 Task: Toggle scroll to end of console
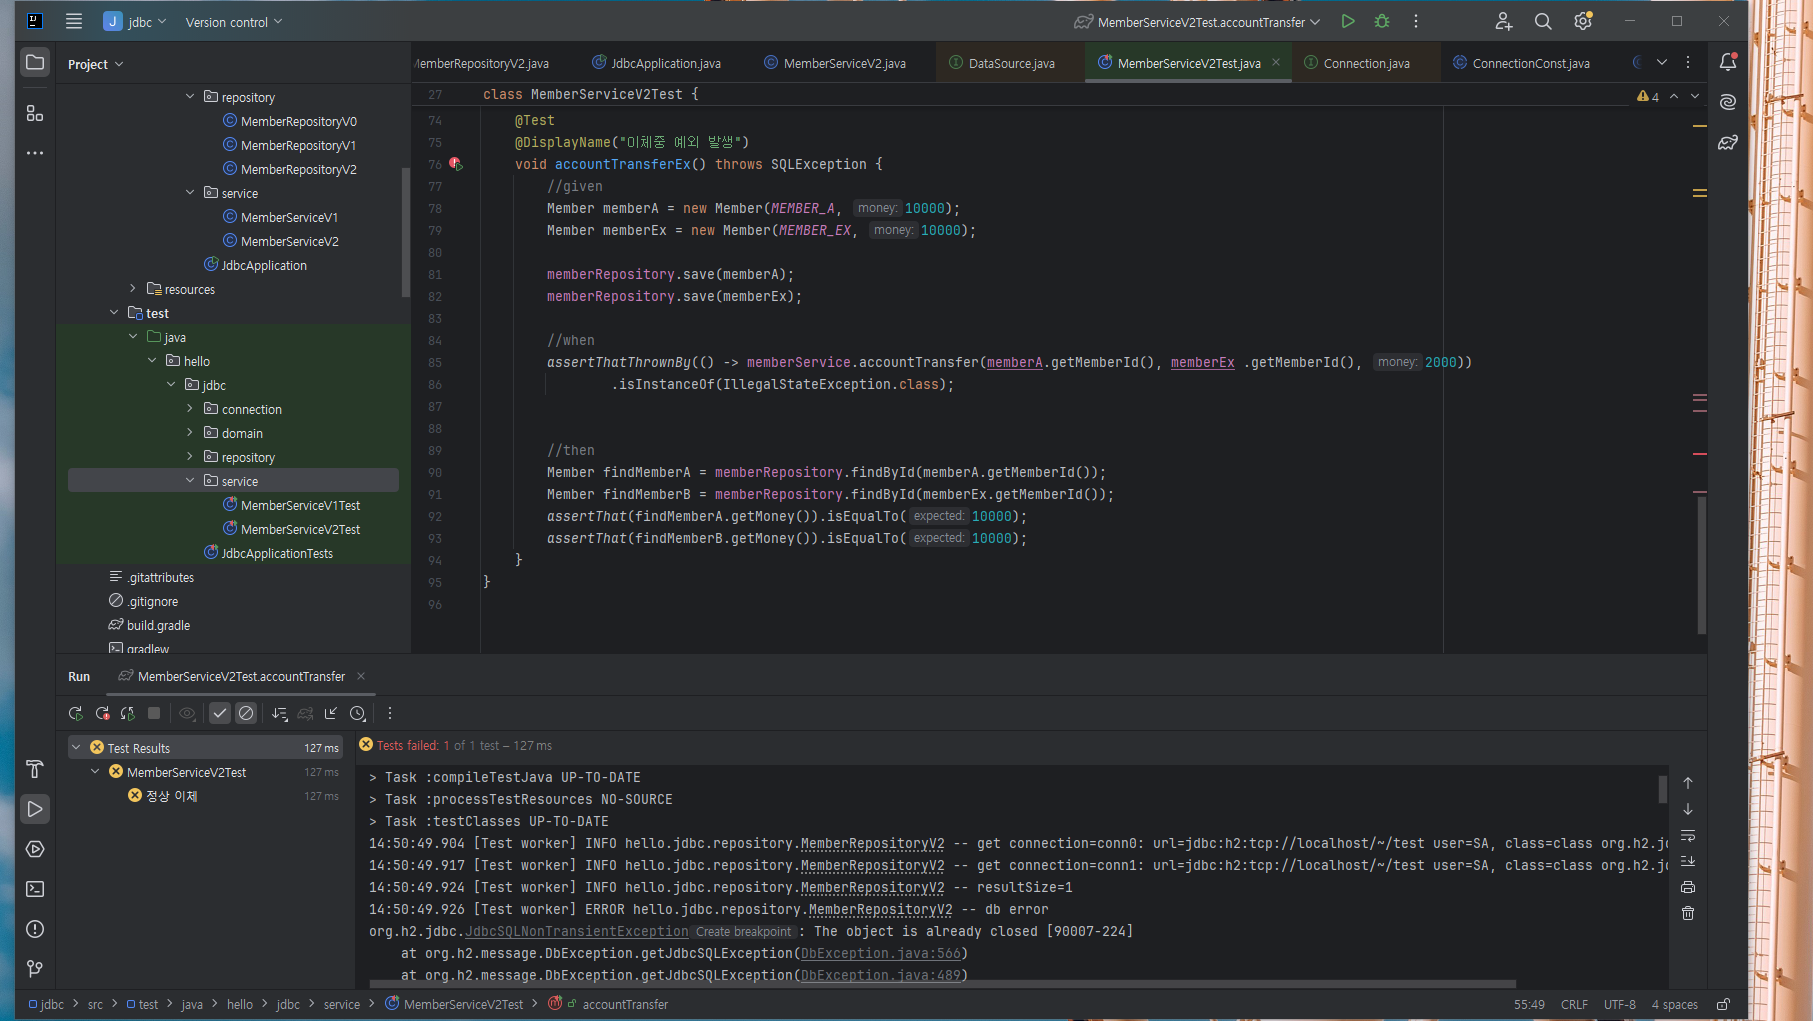tap(1688, 861)
